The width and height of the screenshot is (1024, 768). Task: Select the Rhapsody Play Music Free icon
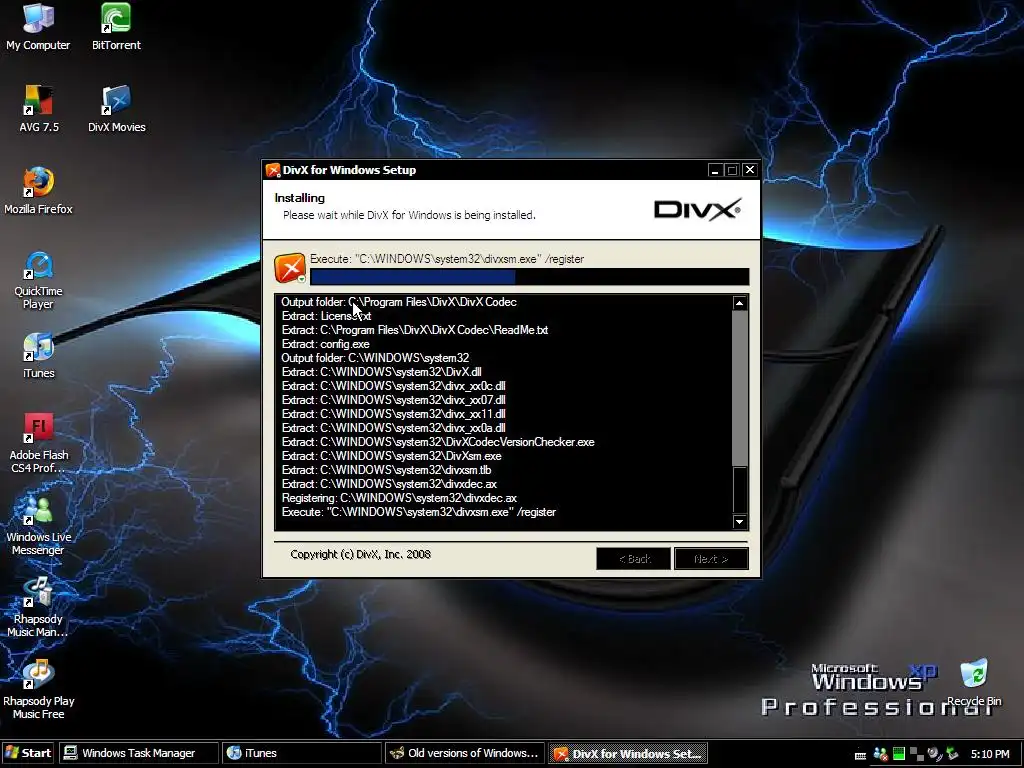click(x=39, y=690)
